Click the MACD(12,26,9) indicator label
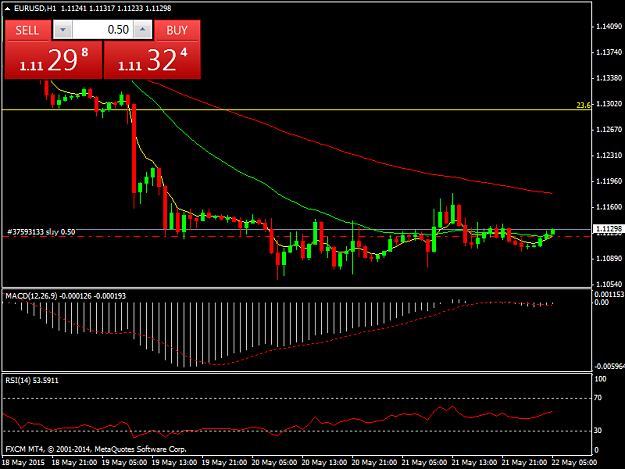 coord(31,296)
